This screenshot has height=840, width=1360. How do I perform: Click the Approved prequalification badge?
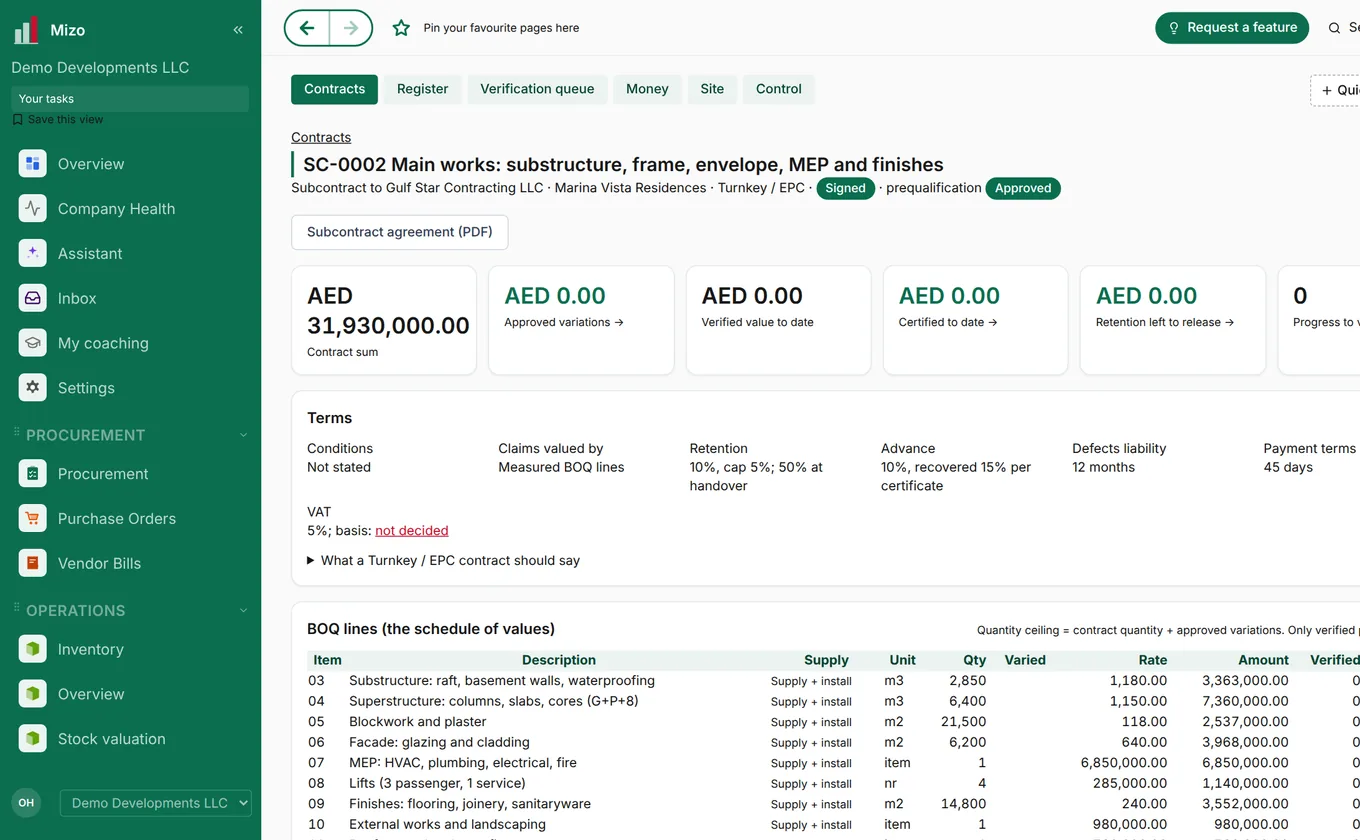click(x=1023, y=188)
